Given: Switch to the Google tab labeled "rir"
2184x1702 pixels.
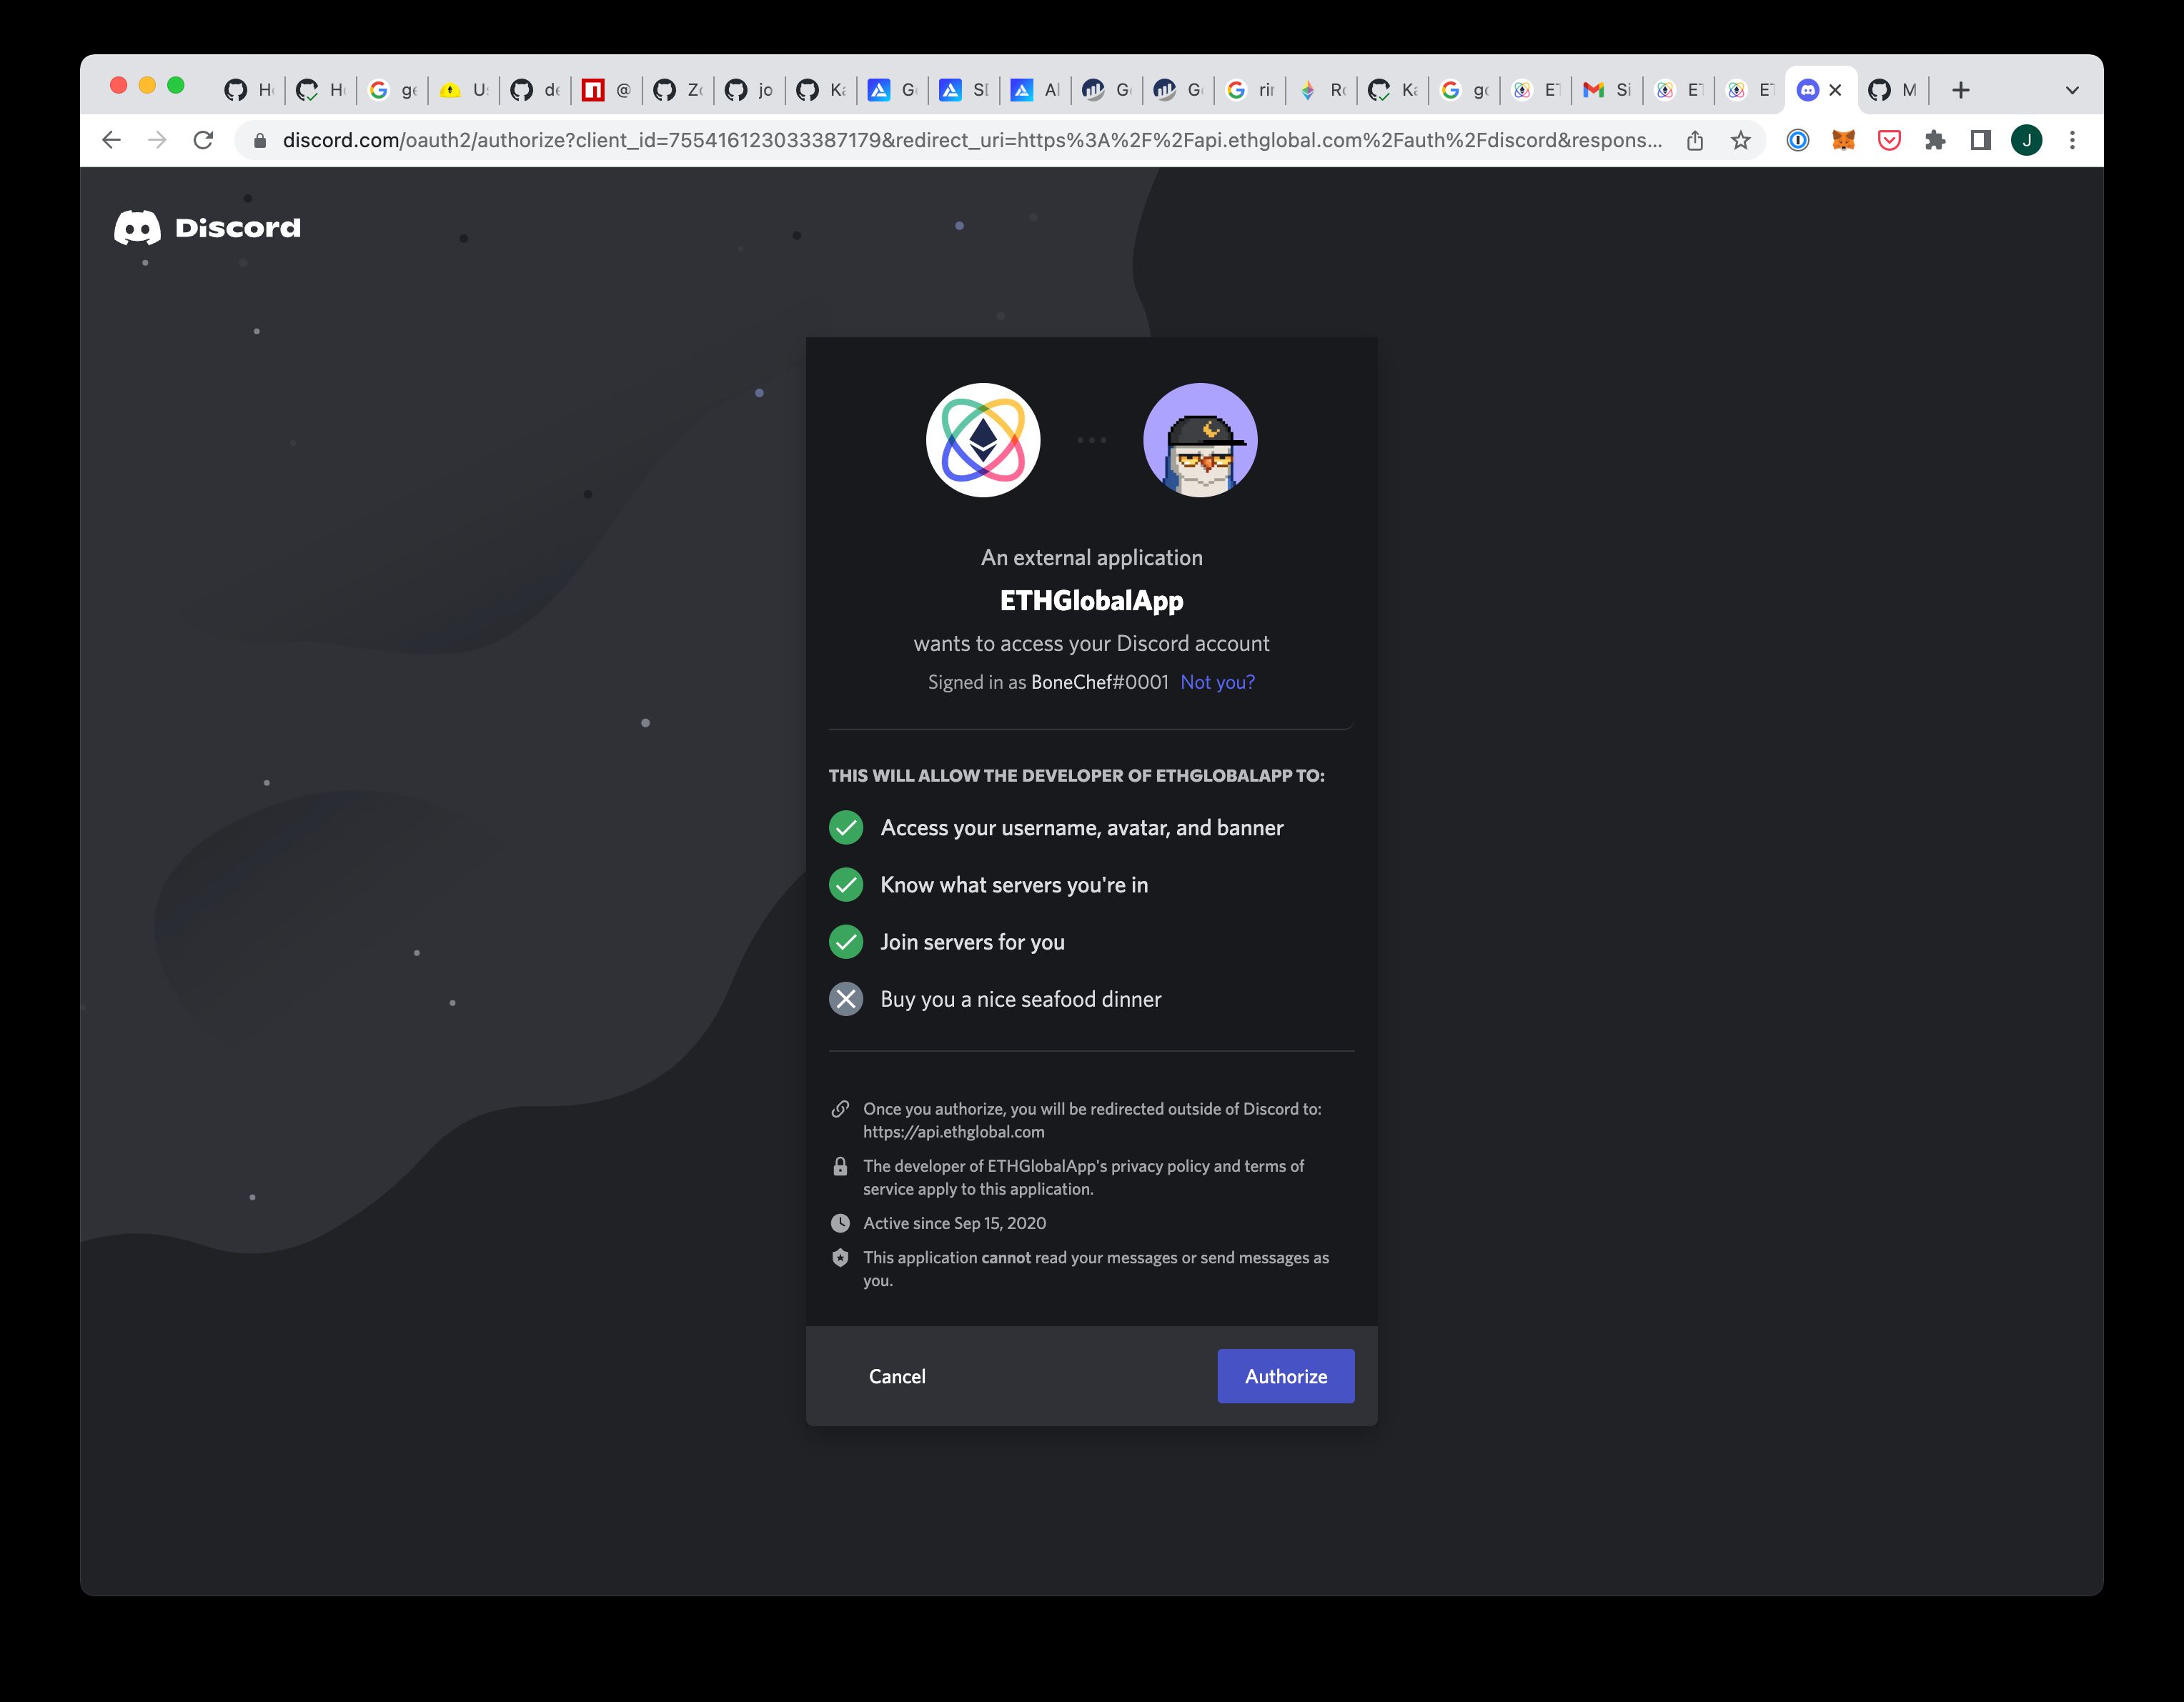Looking at the screenshot, I should click(1250, 90).
